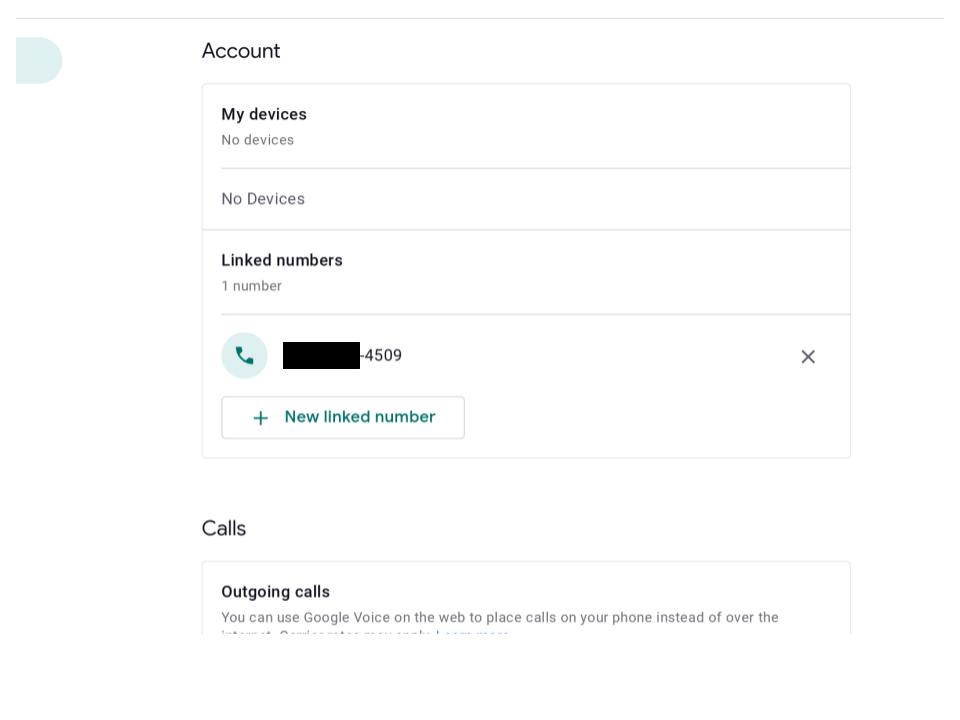
Task: Select the phone number ending in -4509
Action: [342, 356]
